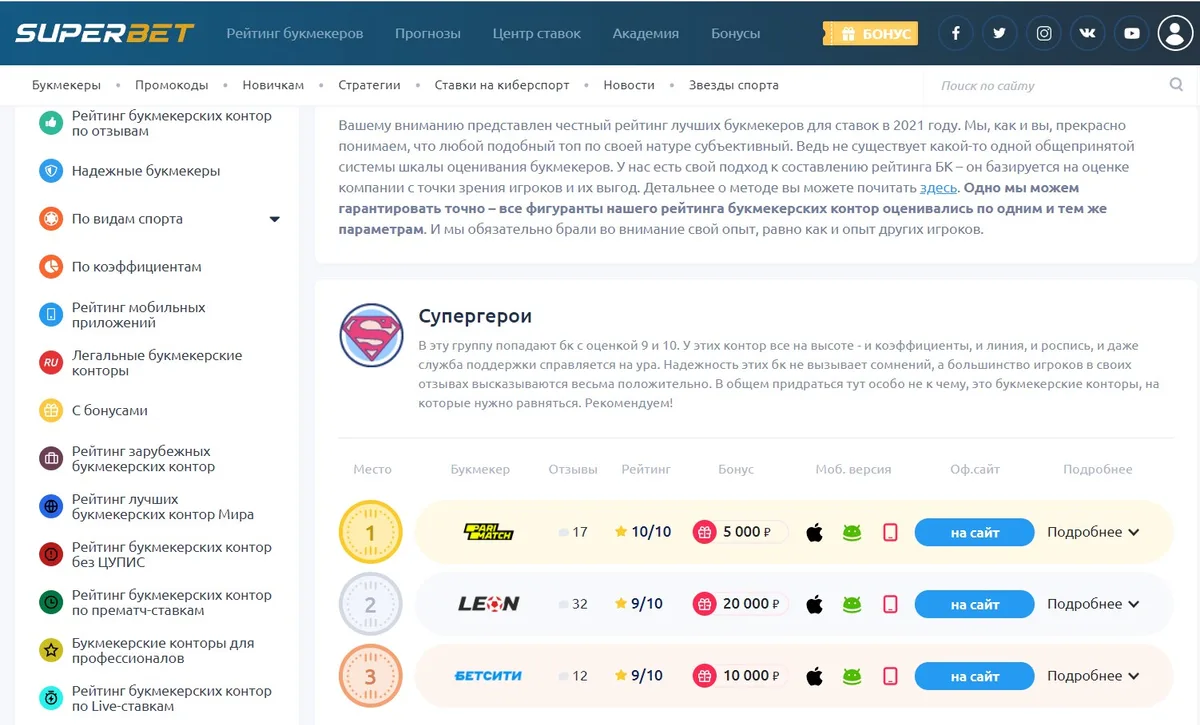Go to Промокоды submenu item
This screenshot has height=725, width=1200.
(172, 85)
